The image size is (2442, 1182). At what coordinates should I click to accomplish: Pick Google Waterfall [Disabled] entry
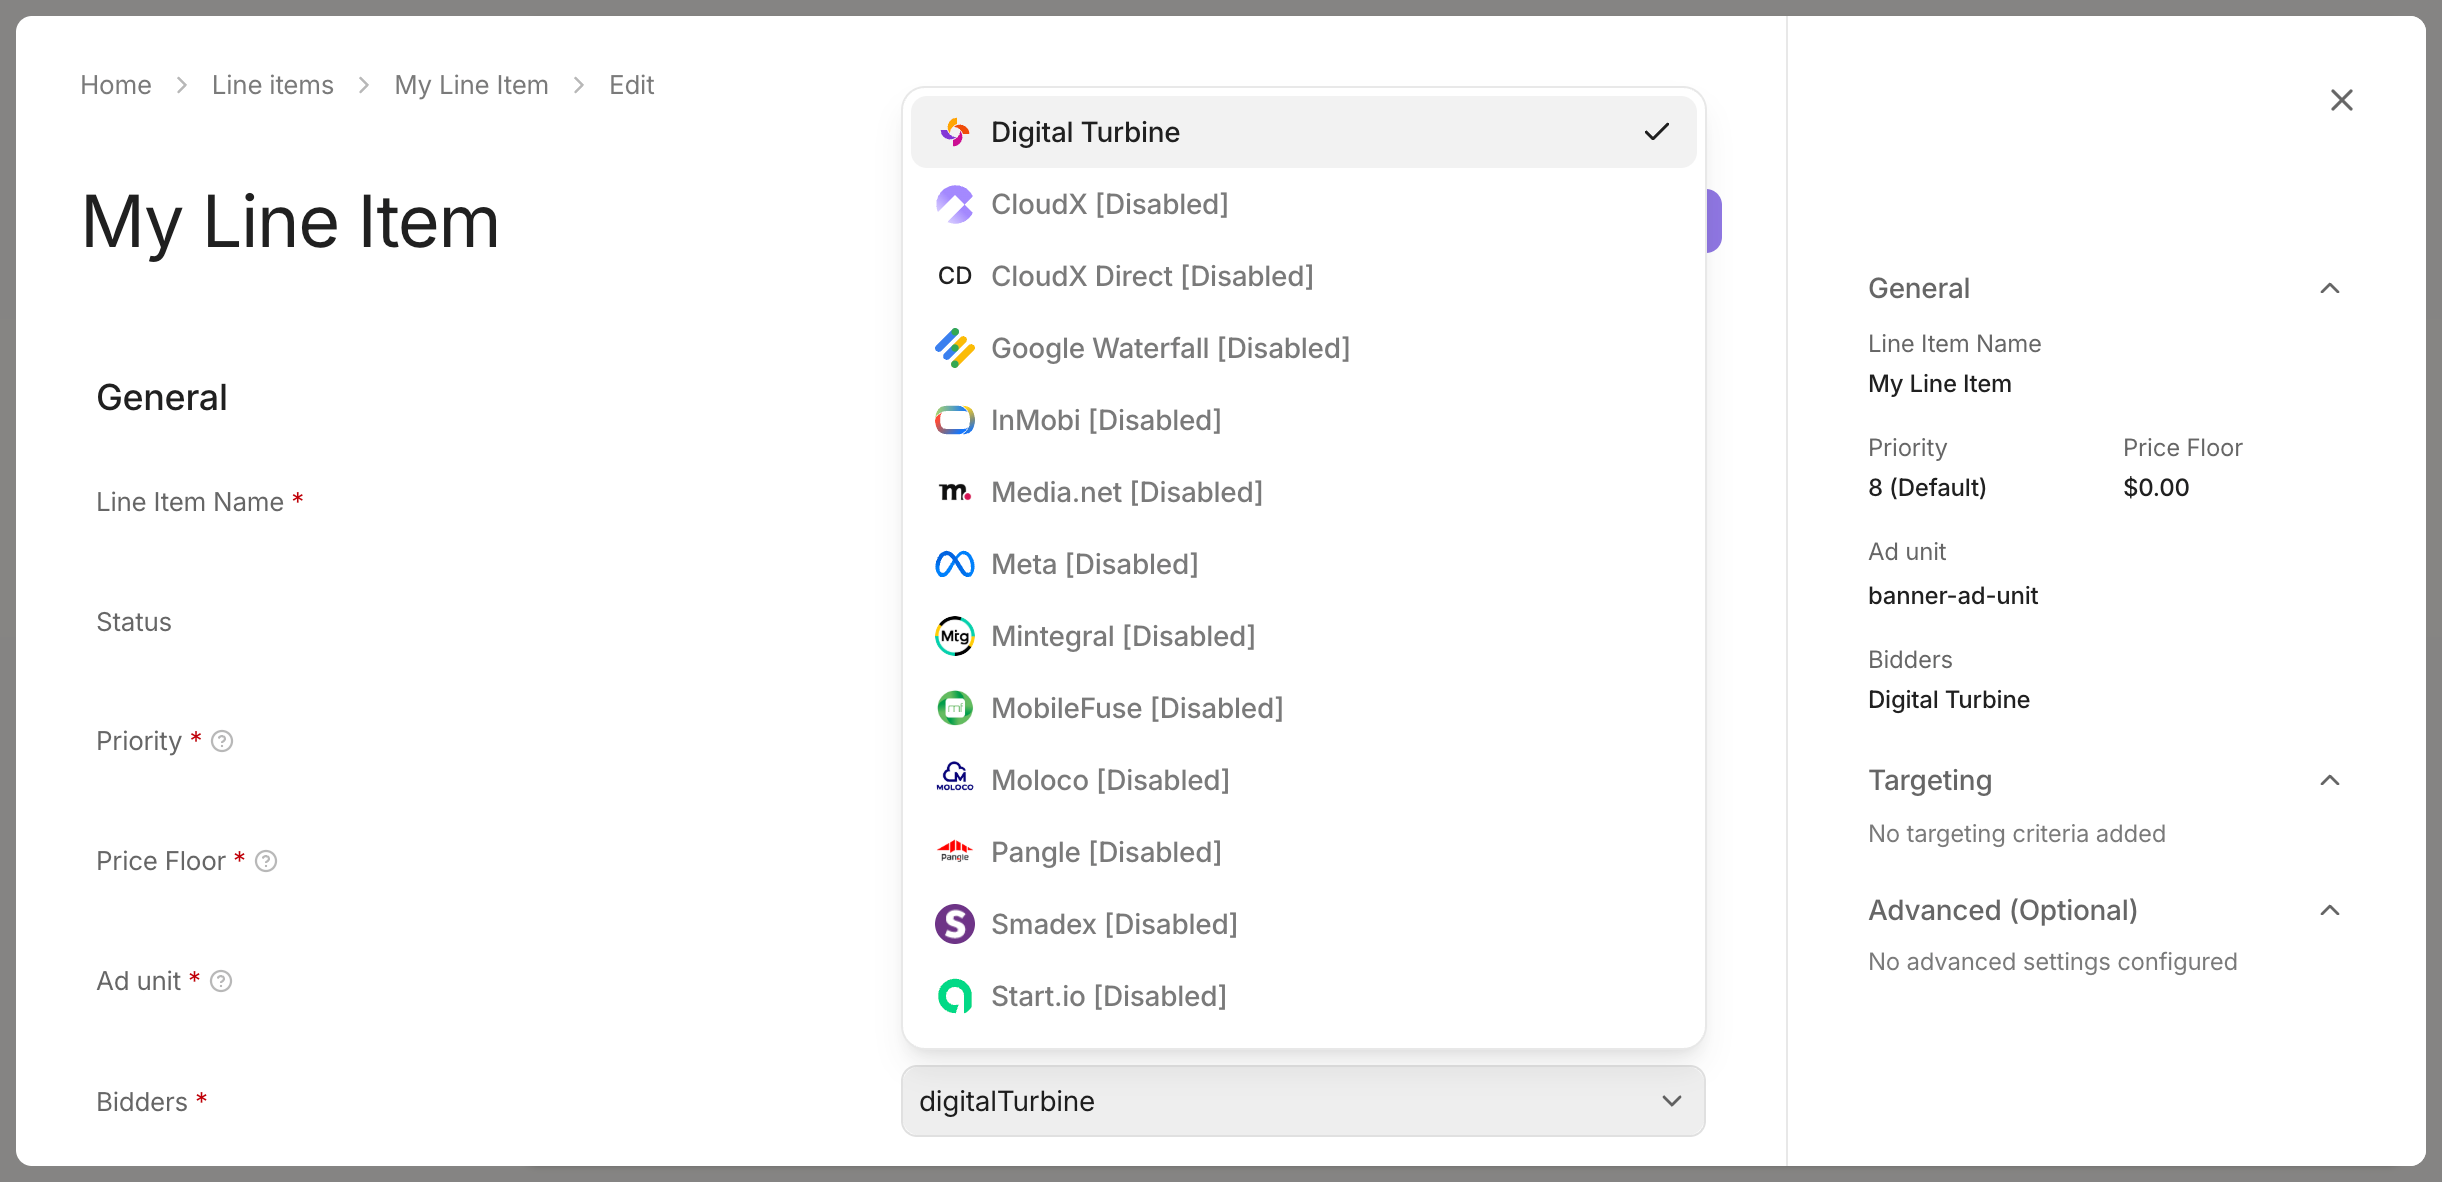point(1304,348)
